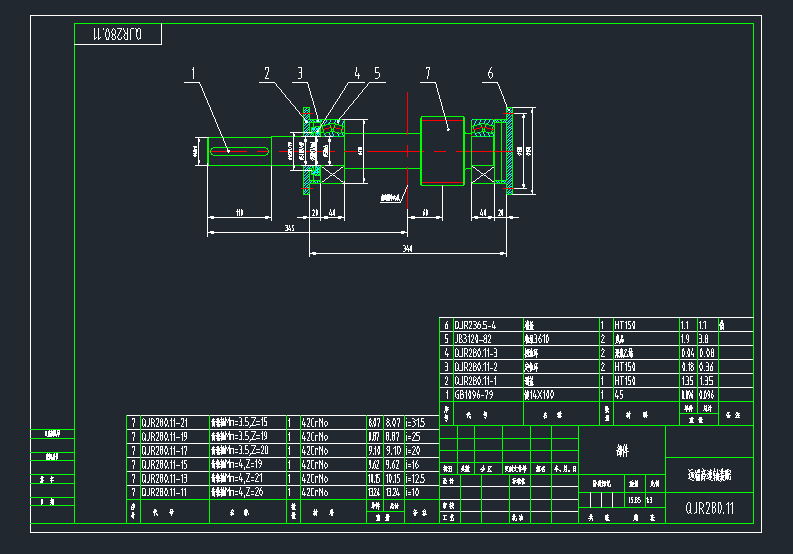The height and width of the screenshot is (554, 793).
Task: Click the i=20 ratio remark cell
Action: (422, 450)
